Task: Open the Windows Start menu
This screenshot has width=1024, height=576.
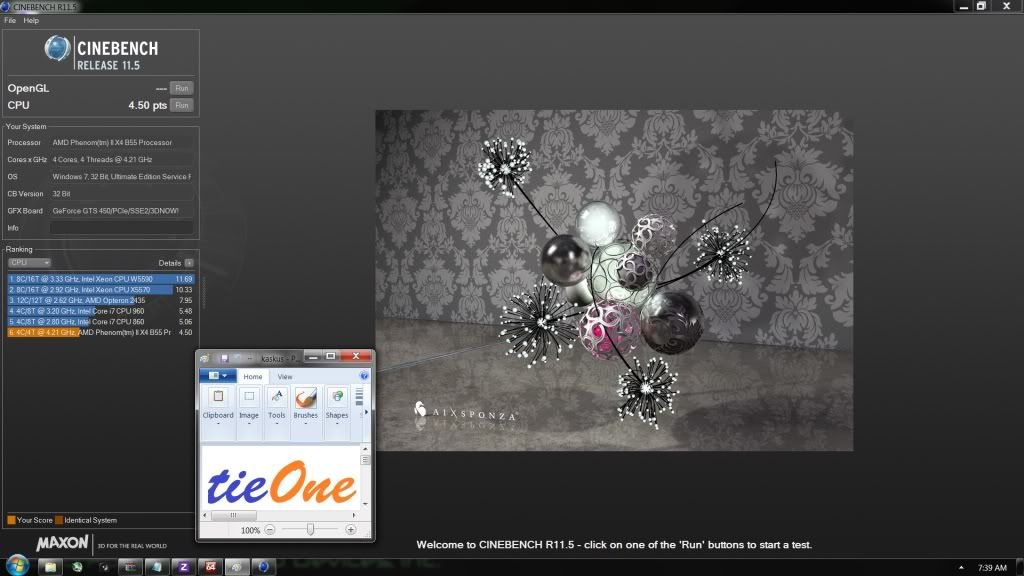Action: (x=17, y=566)
